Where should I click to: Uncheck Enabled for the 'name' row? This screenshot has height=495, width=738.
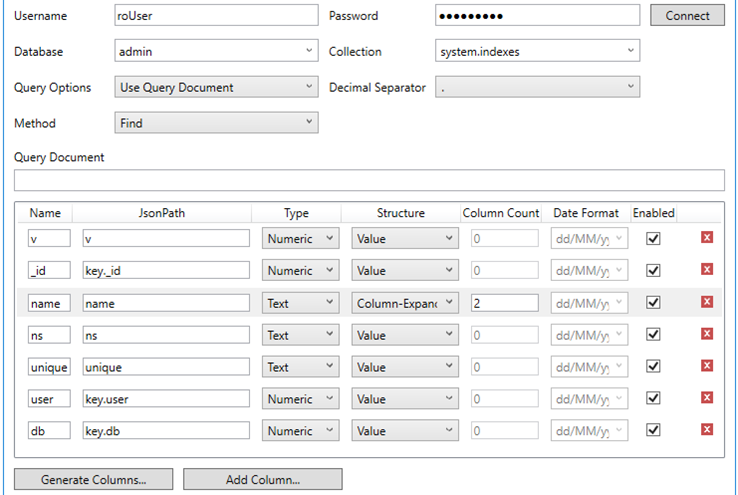click(654, 303)
